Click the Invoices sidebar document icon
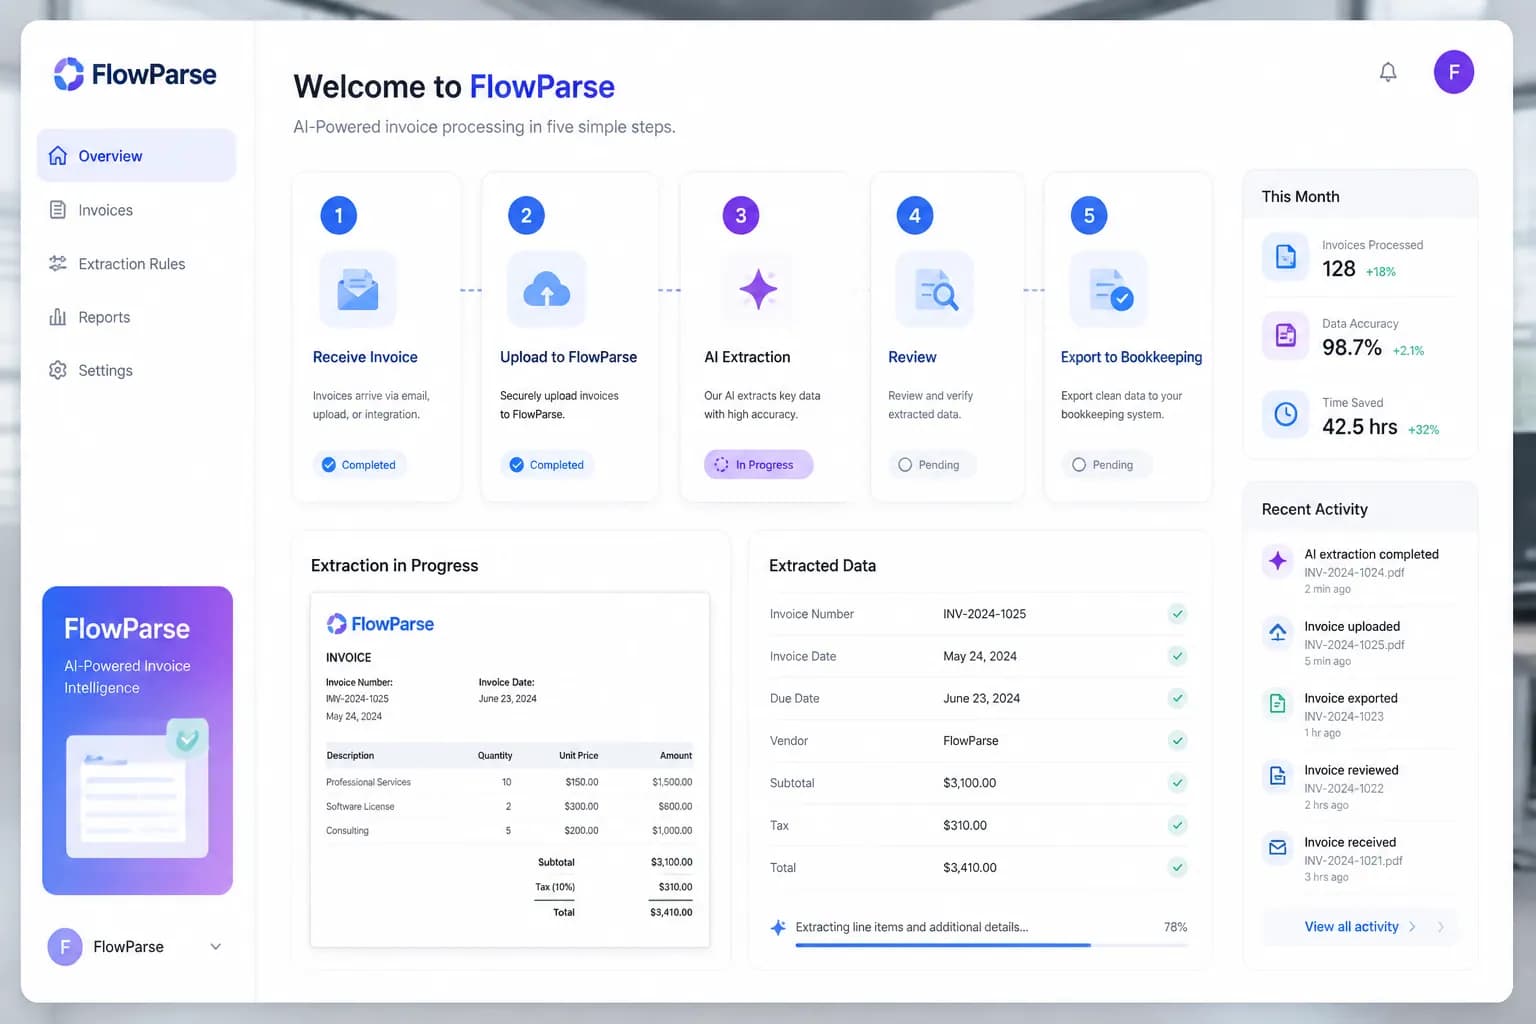The image size is (1536, 1024). click(x=58, y=210)
